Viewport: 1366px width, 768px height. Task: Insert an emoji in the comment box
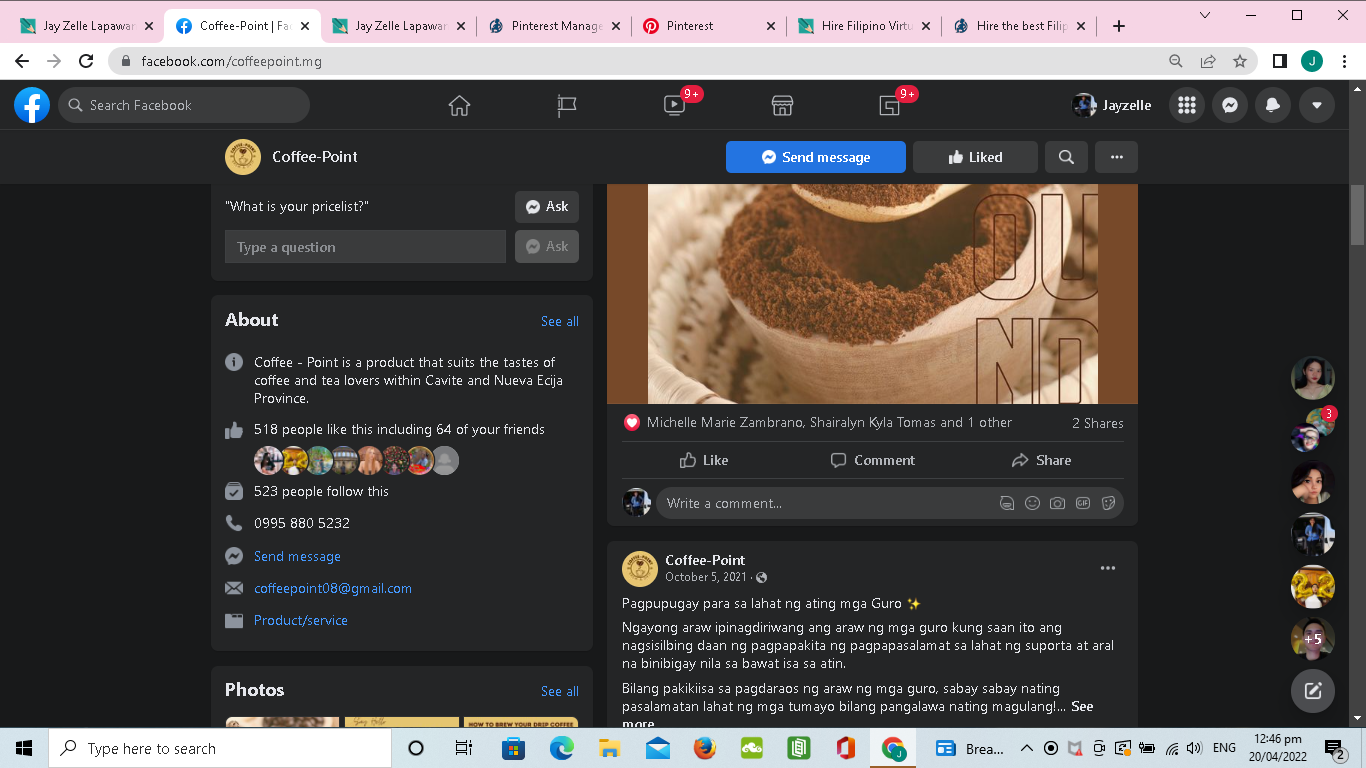(x=1032, y=503)
